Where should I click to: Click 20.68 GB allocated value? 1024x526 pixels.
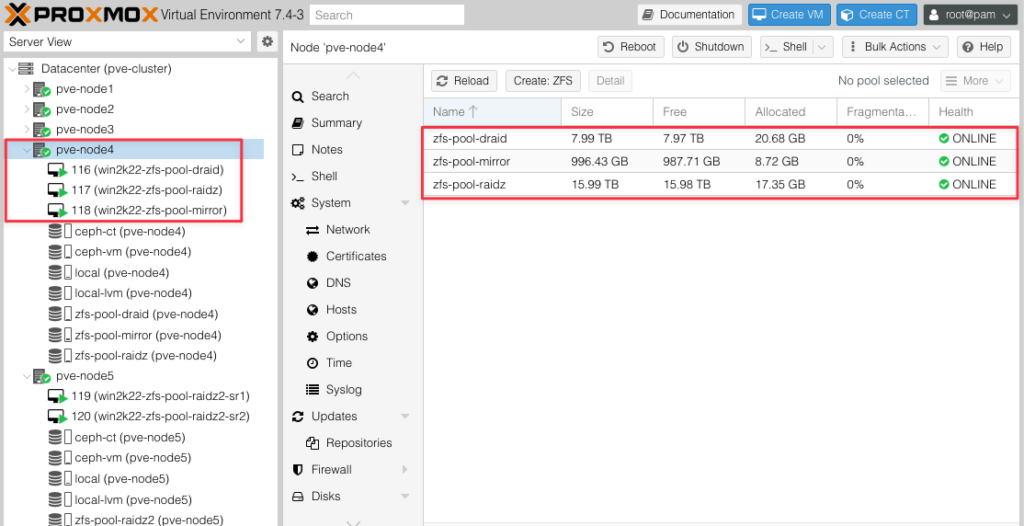click(x=780, y=139)
